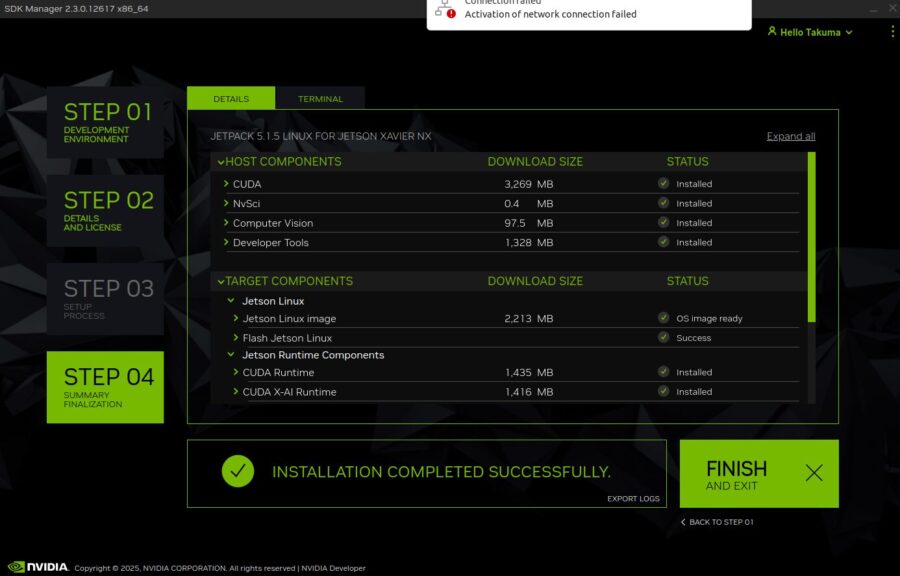Click the user profile icon beside Hello Takuma
This screenshot has height=576, width=900.
(x=772, y=32)
